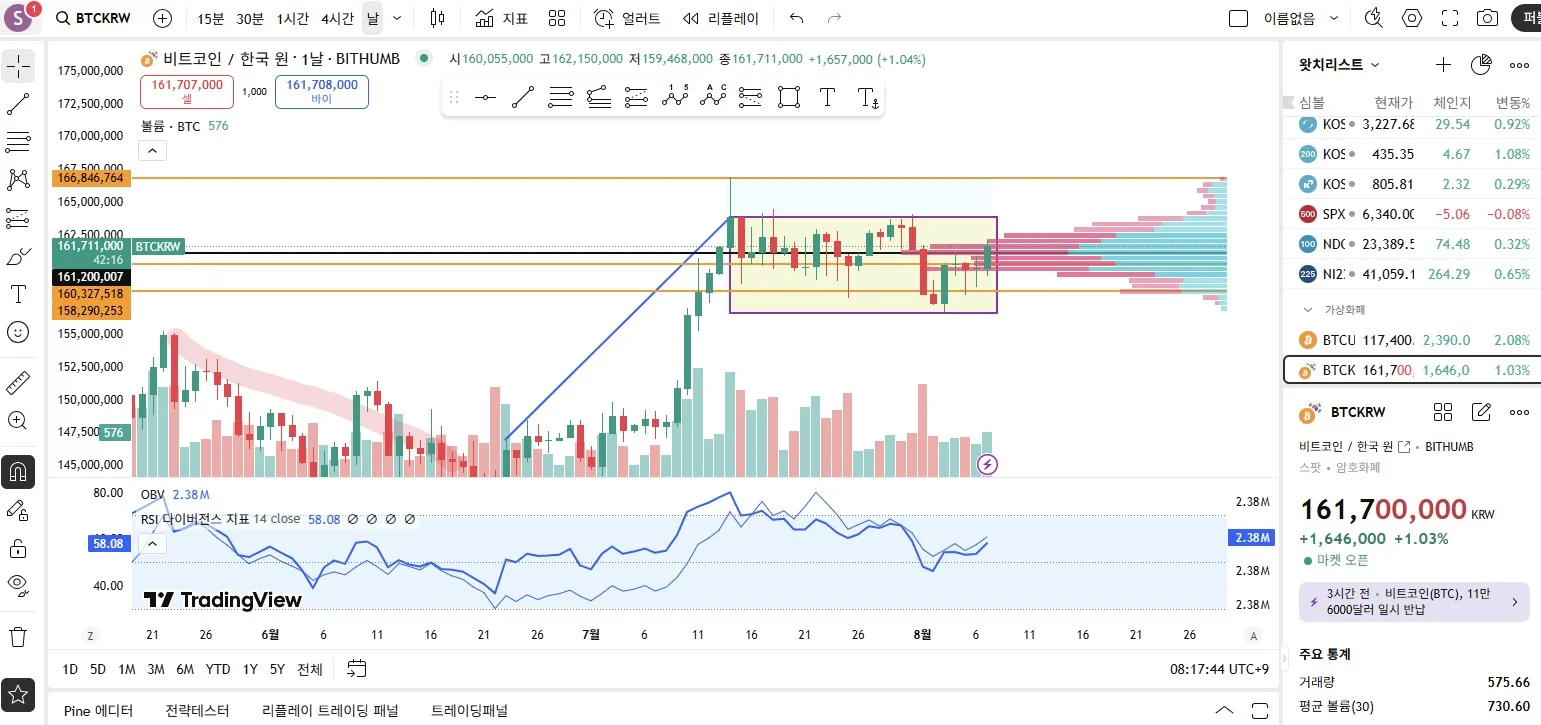Take a chart snapshot with camera icon
The image size is (1541, 725).
1488,18
